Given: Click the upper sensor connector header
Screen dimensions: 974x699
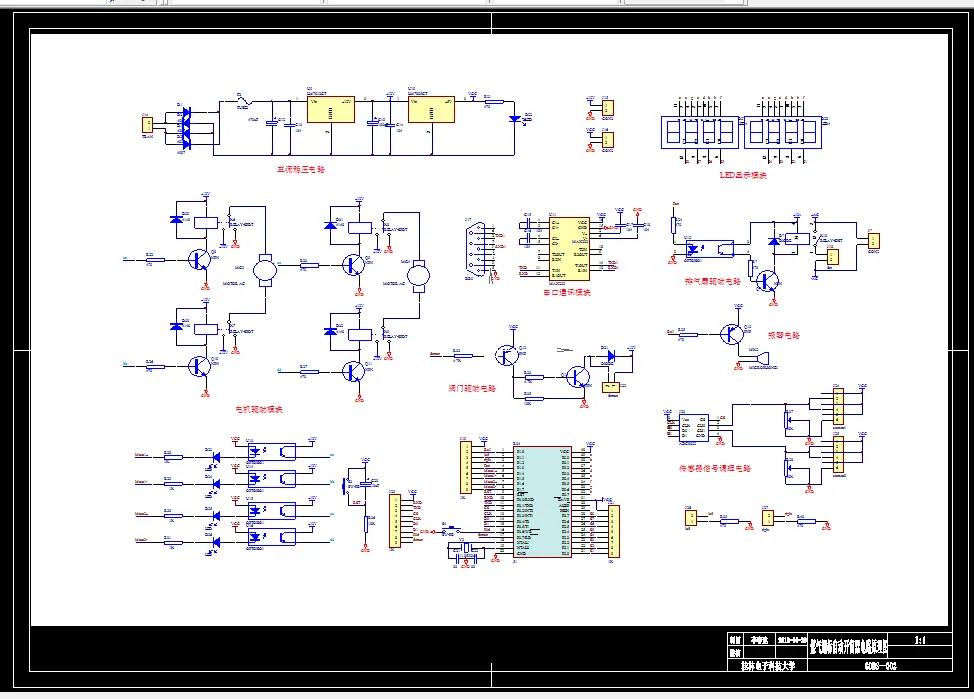Looking at the screenshot, I should tap(838, 407).
